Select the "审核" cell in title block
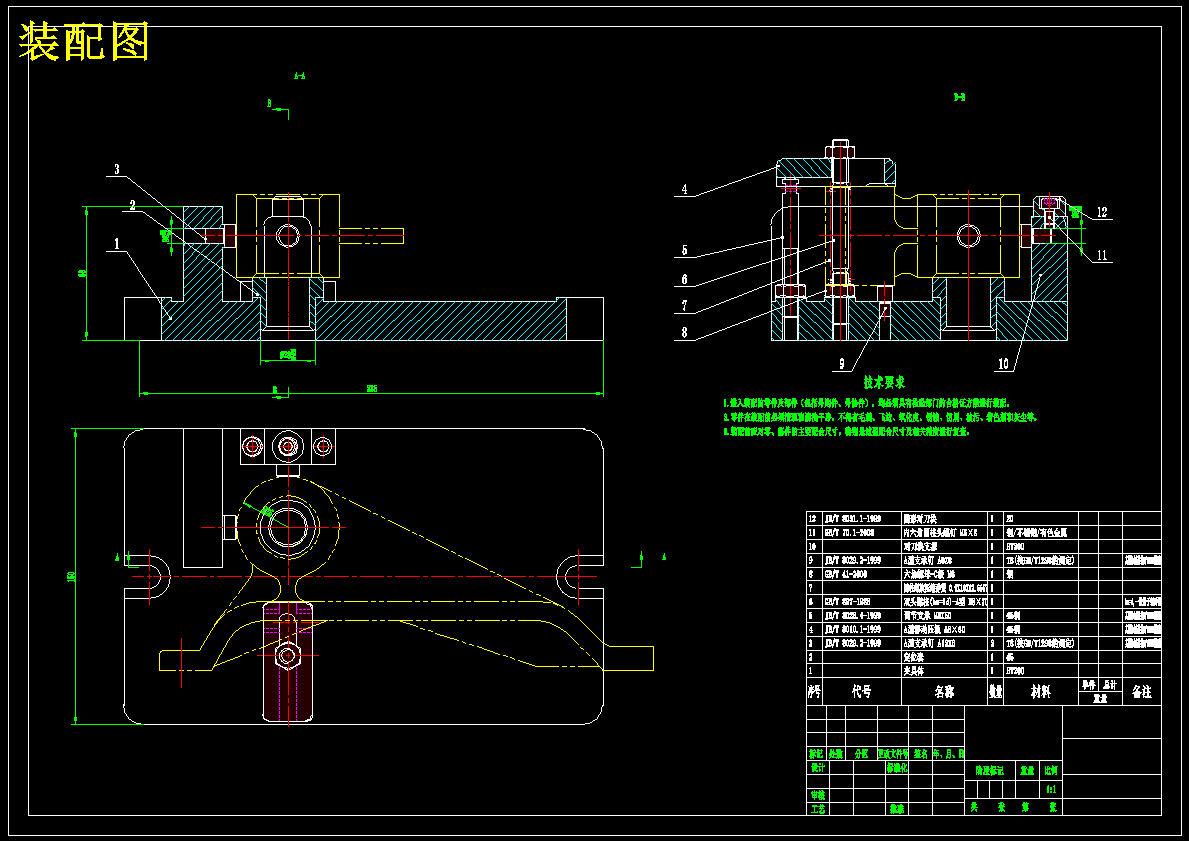The image size is (1189, 841). tap(817, 795)
